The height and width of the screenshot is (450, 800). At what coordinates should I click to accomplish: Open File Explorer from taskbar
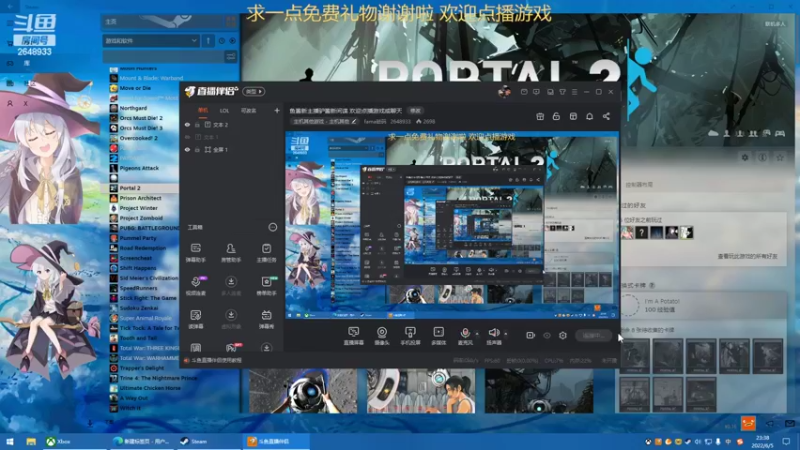pyautogui.click(x=31, y=441)
